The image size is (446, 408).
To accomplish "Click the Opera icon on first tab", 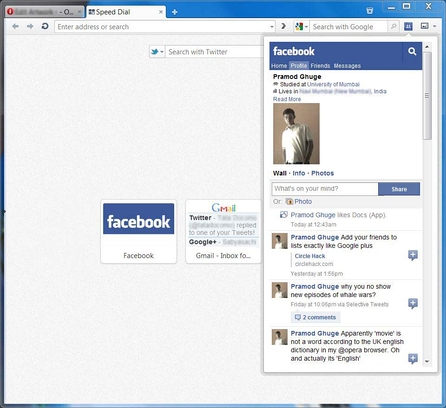I will pyautogui.click(x=10, y=12).
